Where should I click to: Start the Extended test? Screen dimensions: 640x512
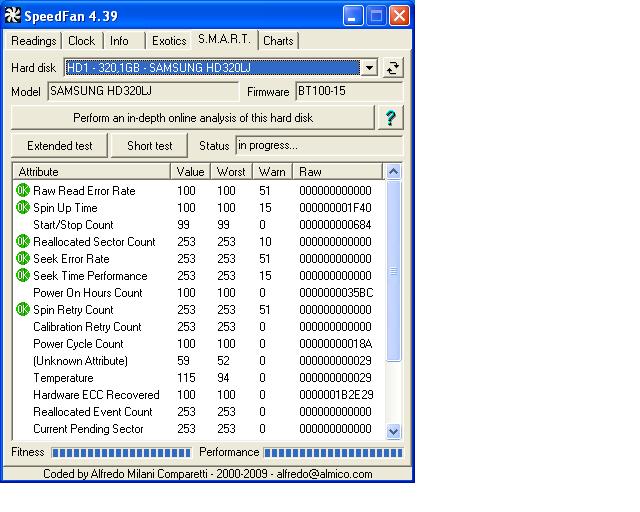[x=60, y=146]
